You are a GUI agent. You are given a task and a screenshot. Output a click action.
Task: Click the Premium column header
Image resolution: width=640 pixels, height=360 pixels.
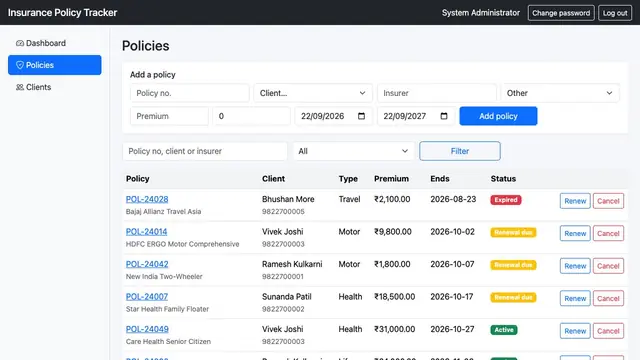391,179
